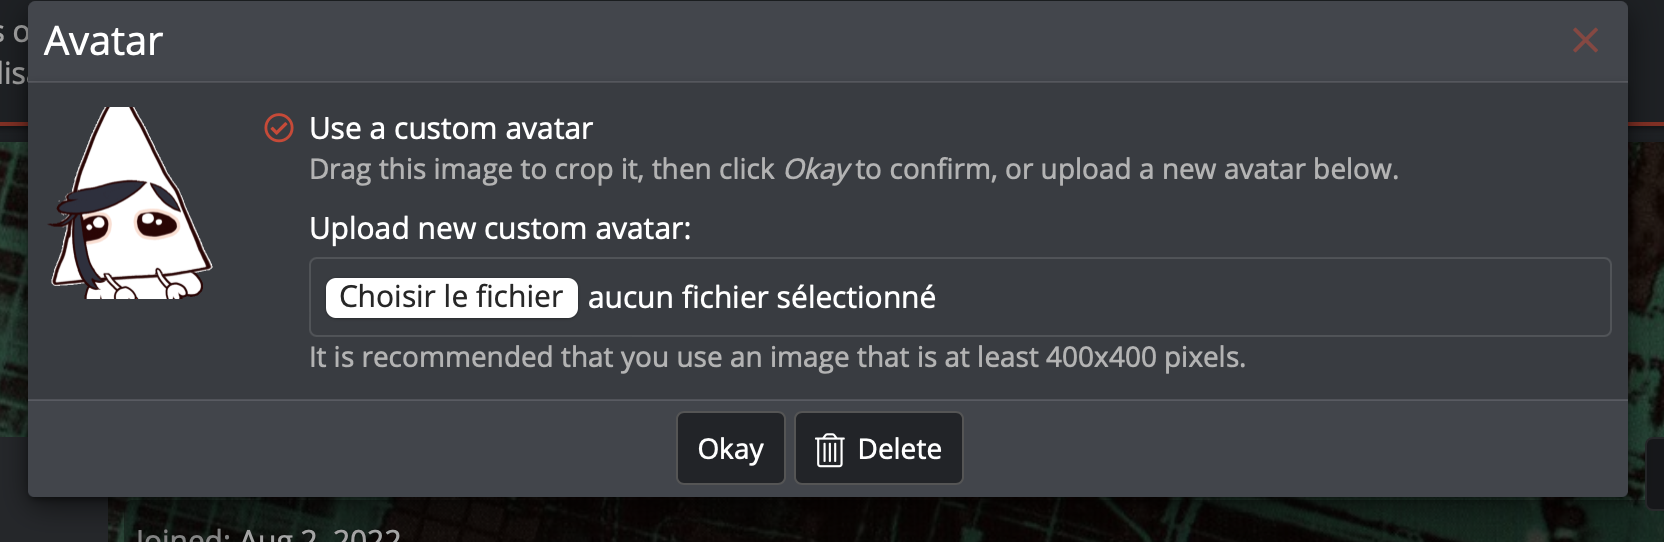Click the Joined Aug 2, 2022 text behind the dialog
1664x542 pixels.
coord(268,533)
